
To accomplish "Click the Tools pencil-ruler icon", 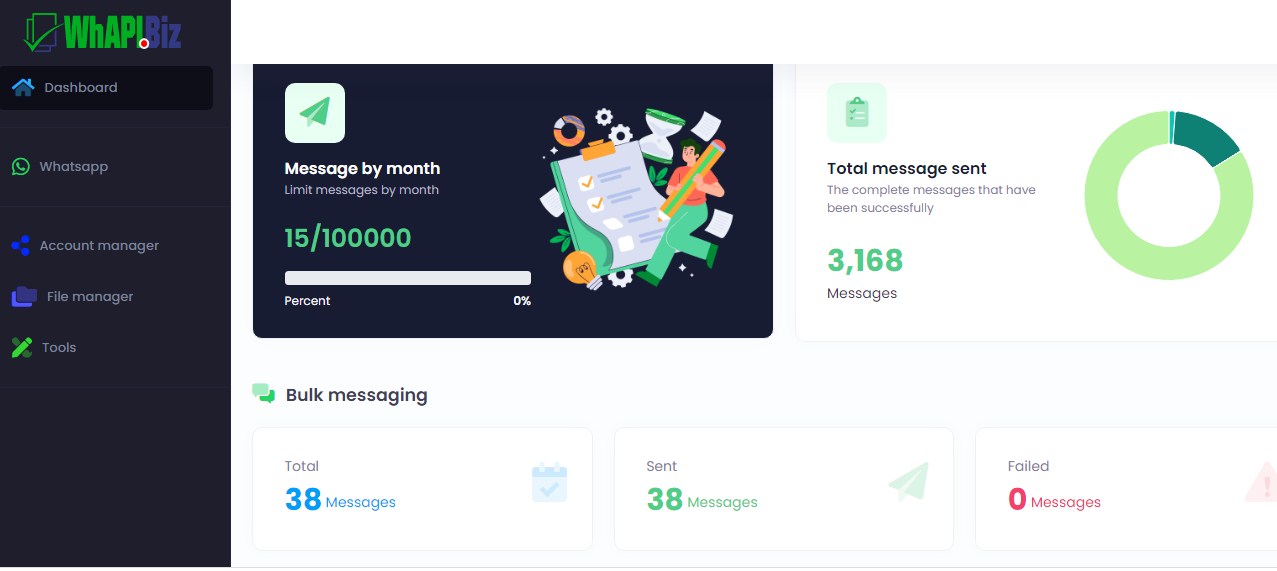I will coord(22,347).
